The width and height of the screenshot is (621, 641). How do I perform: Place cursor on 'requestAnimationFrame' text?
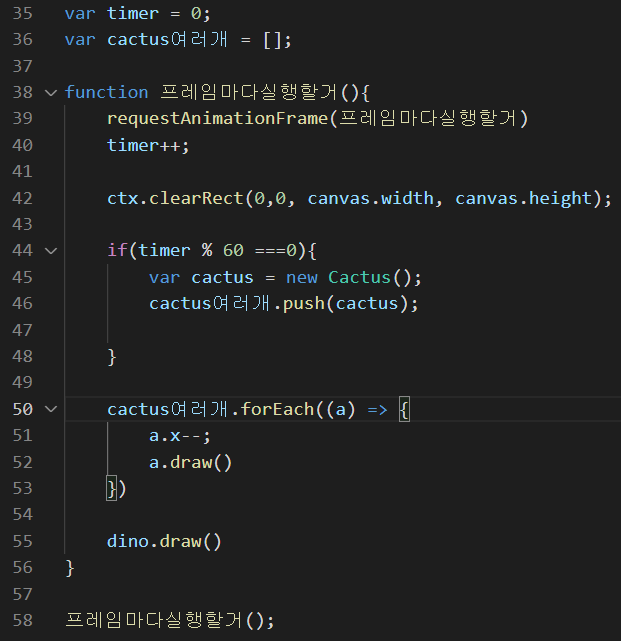click(x=217, y=119)
